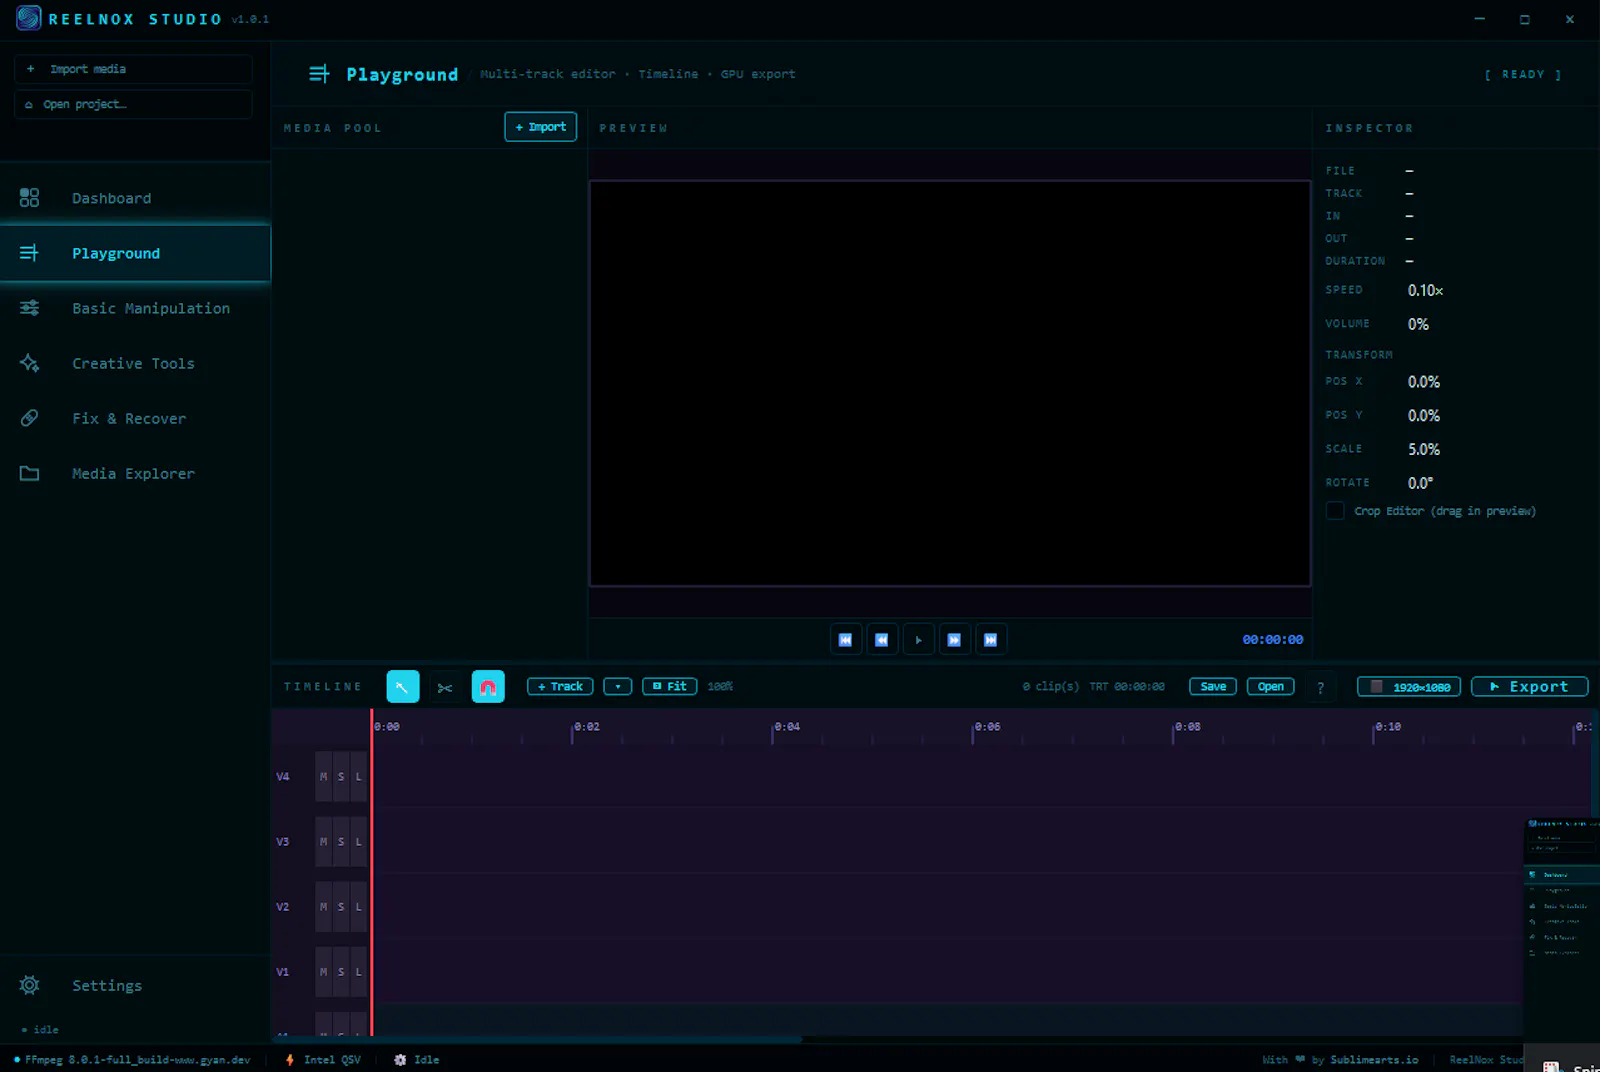Open the track type dropdown arrow
Image resolution: width=1600 pixels, height=1072 pixels.
point(618,687)
